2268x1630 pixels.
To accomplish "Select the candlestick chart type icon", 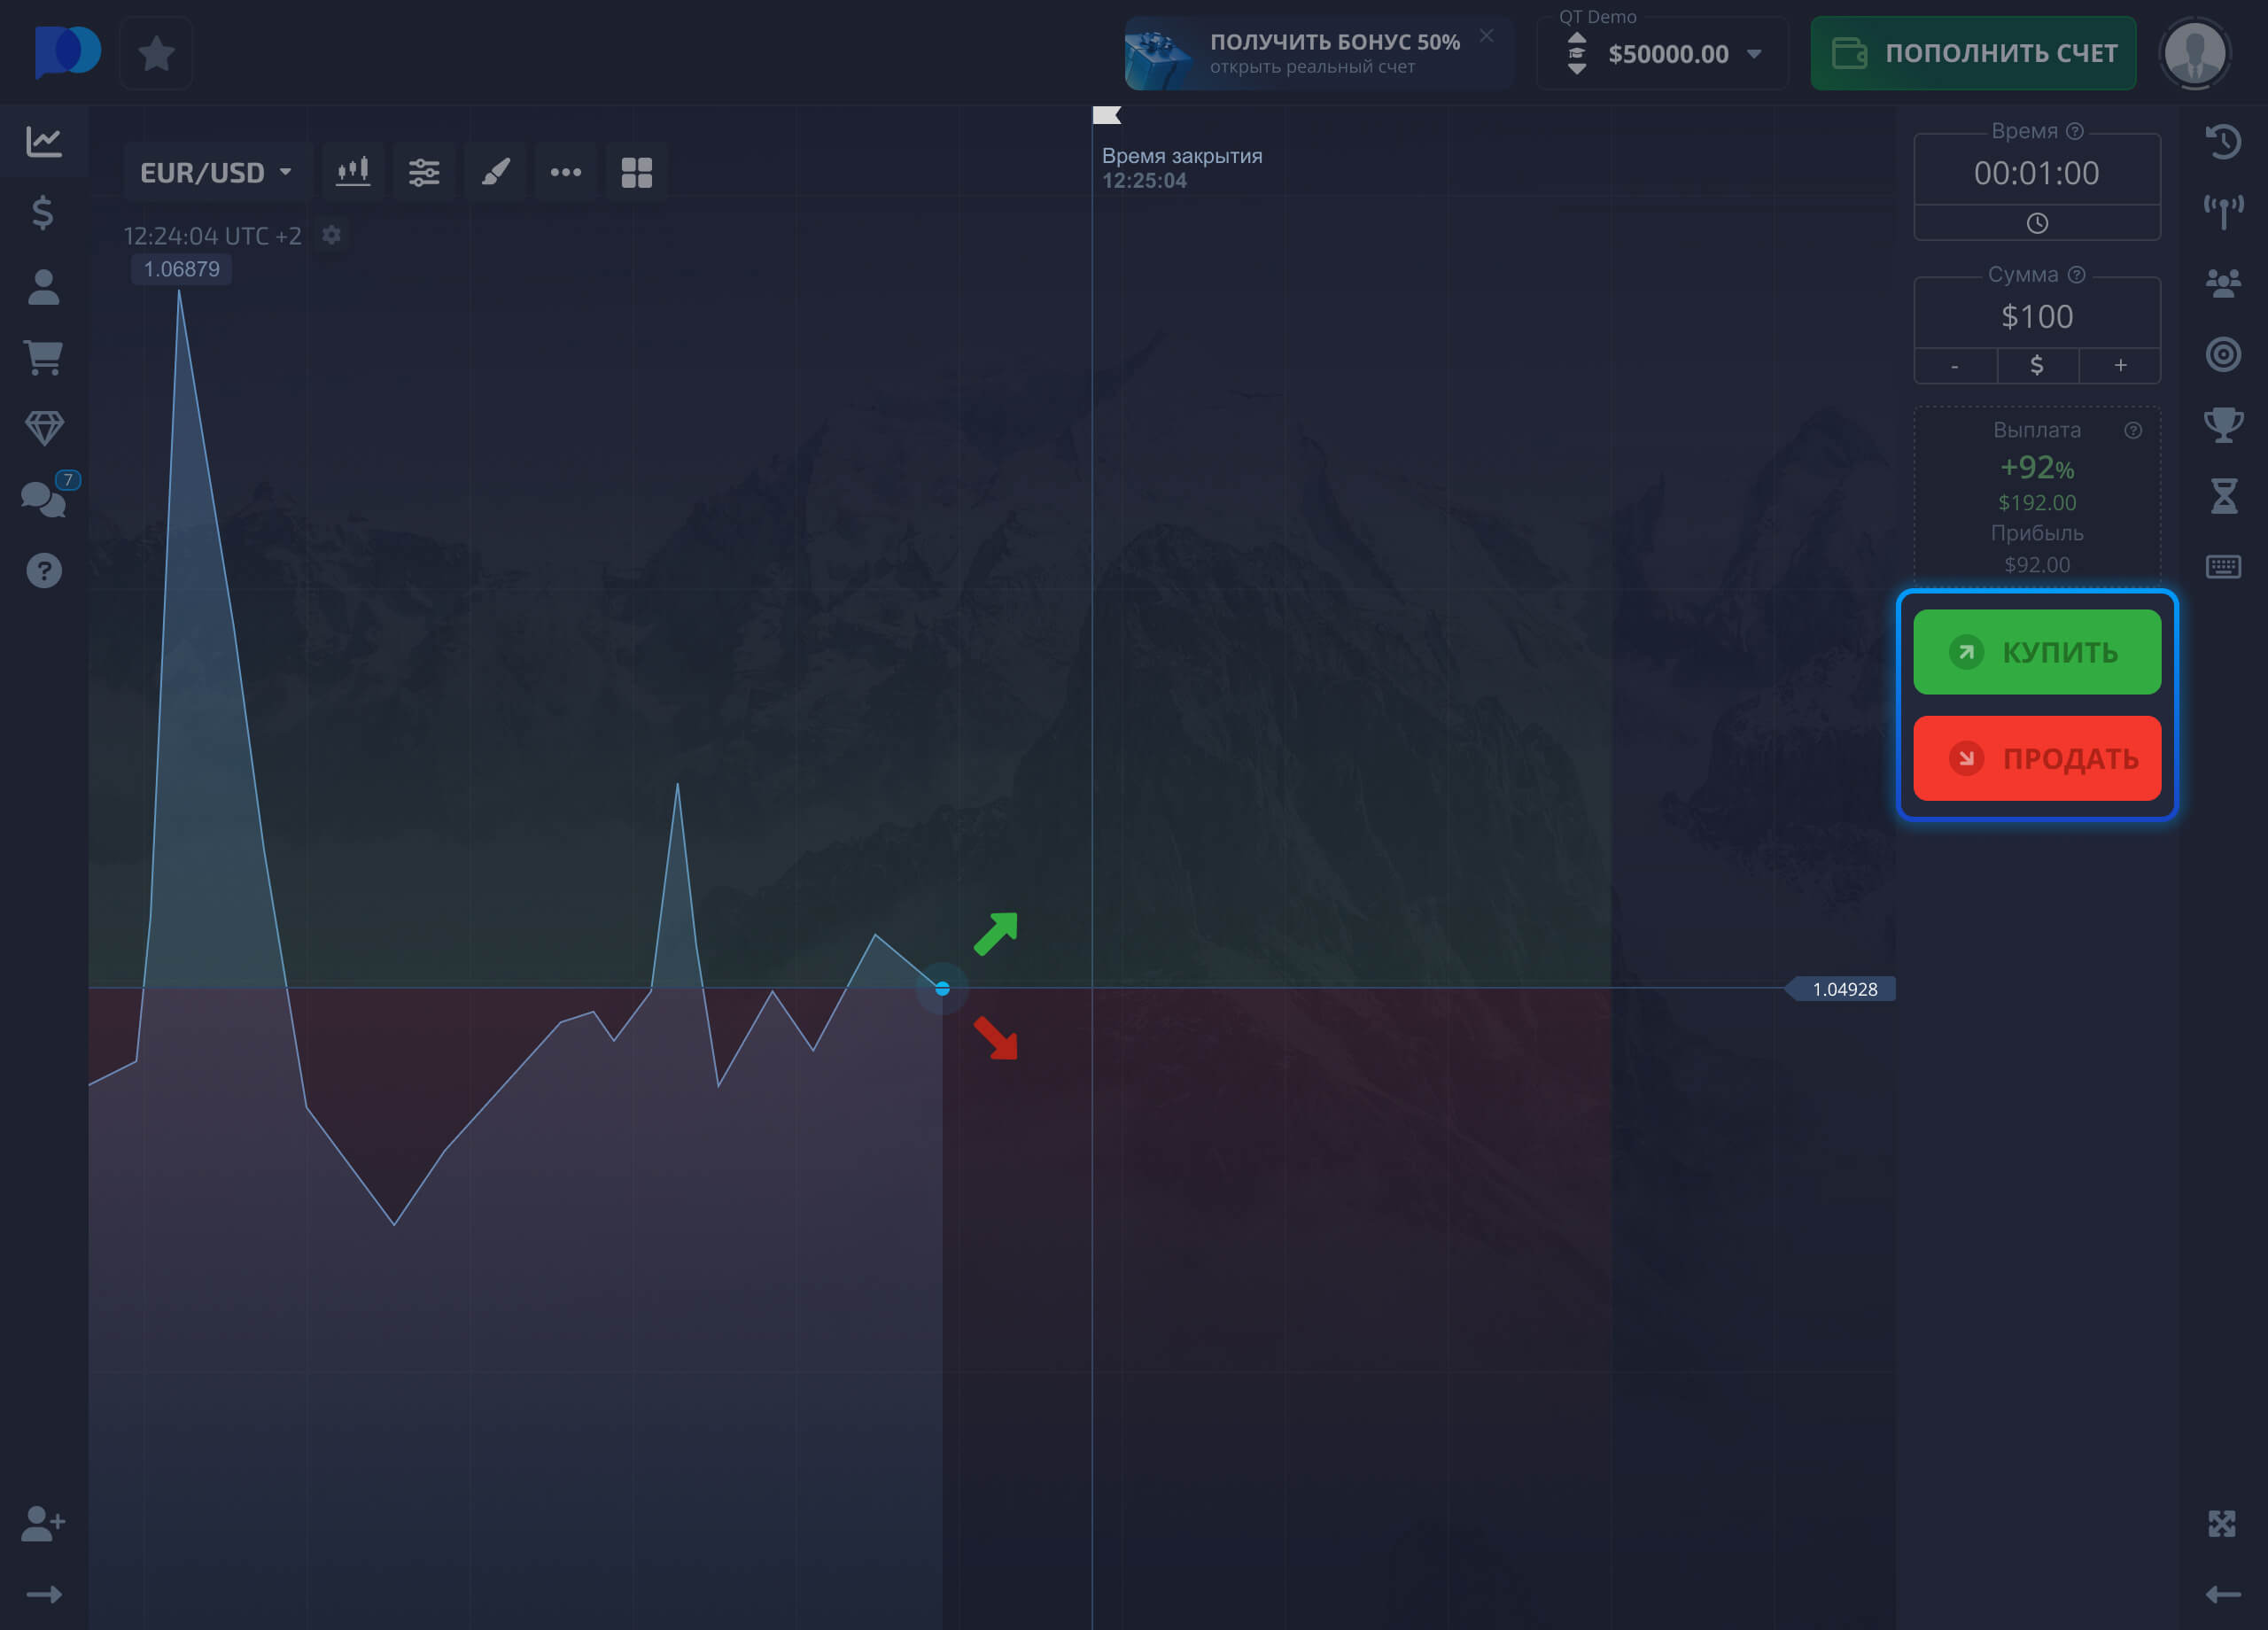I will pos(353,171).
